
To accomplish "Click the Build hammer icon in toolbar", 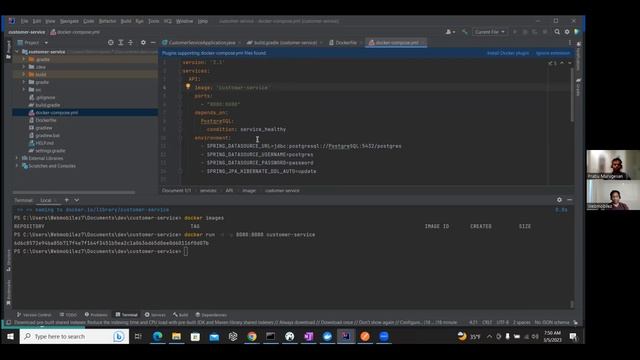I will [x=464, y=32].
